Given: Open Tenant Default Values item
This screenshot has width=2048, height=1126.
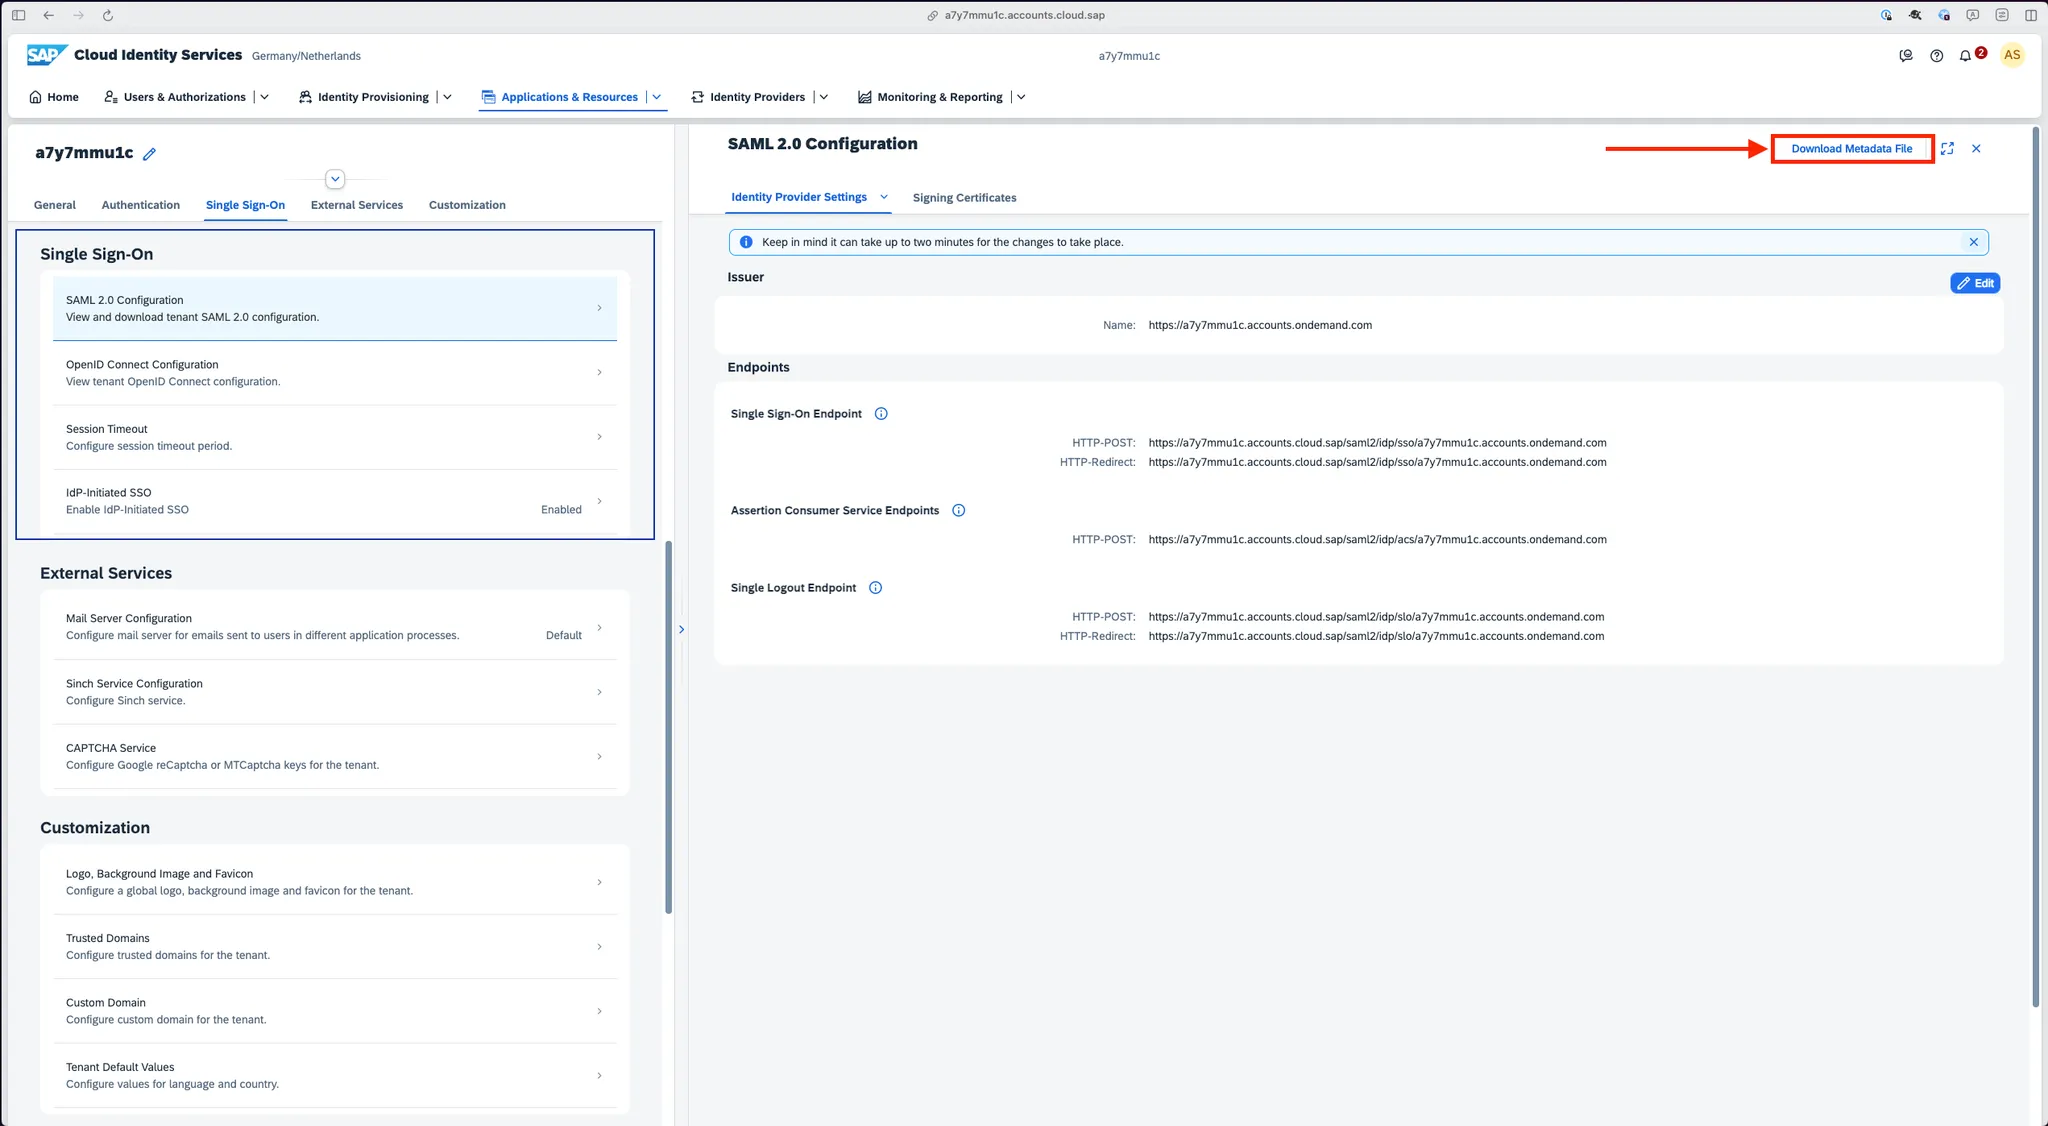Looking at the screenshot, I should point(334,1075).
